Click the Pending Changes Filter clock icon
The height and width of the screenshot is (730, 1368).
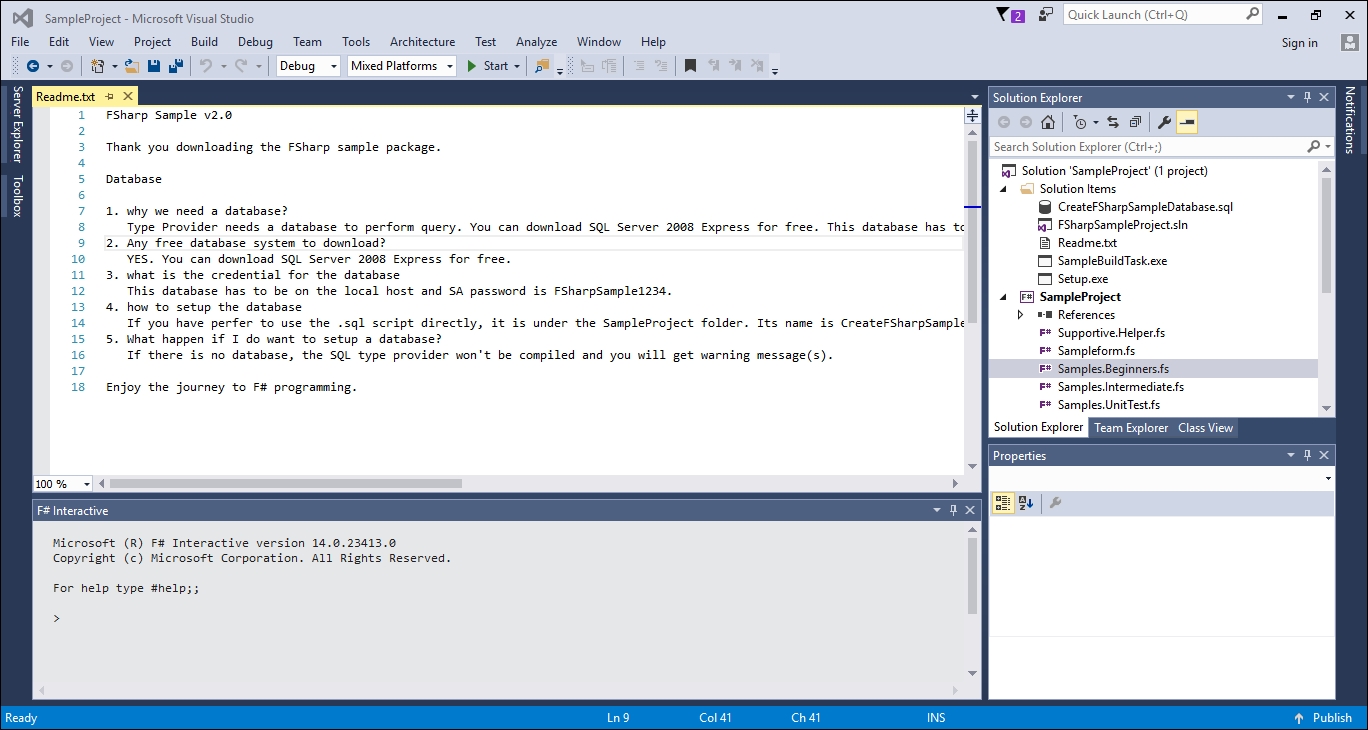point(1080,122)
